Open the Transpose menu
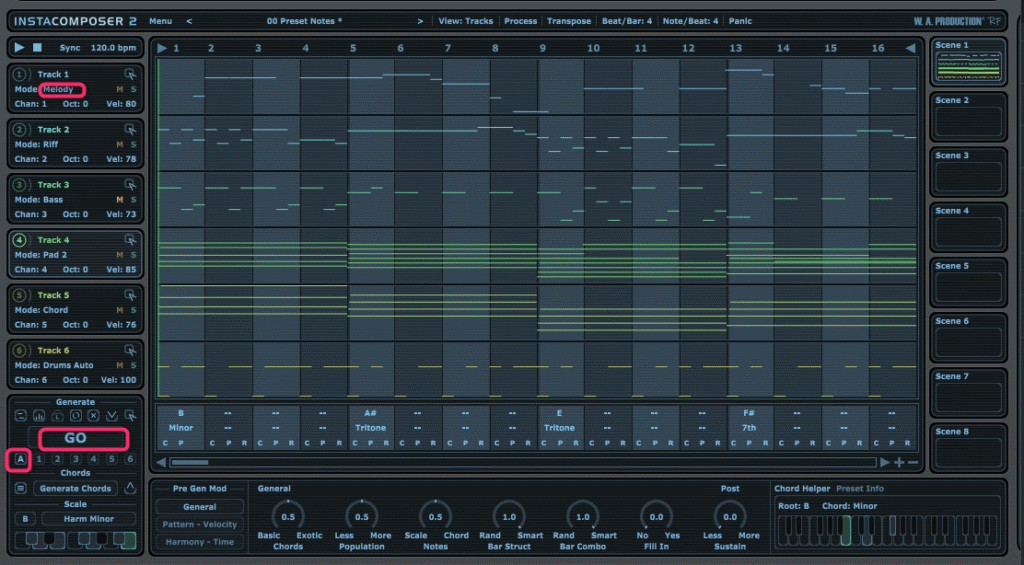Image resolution: width=1024 pixels, height=565 pixels. pos(569,21)
